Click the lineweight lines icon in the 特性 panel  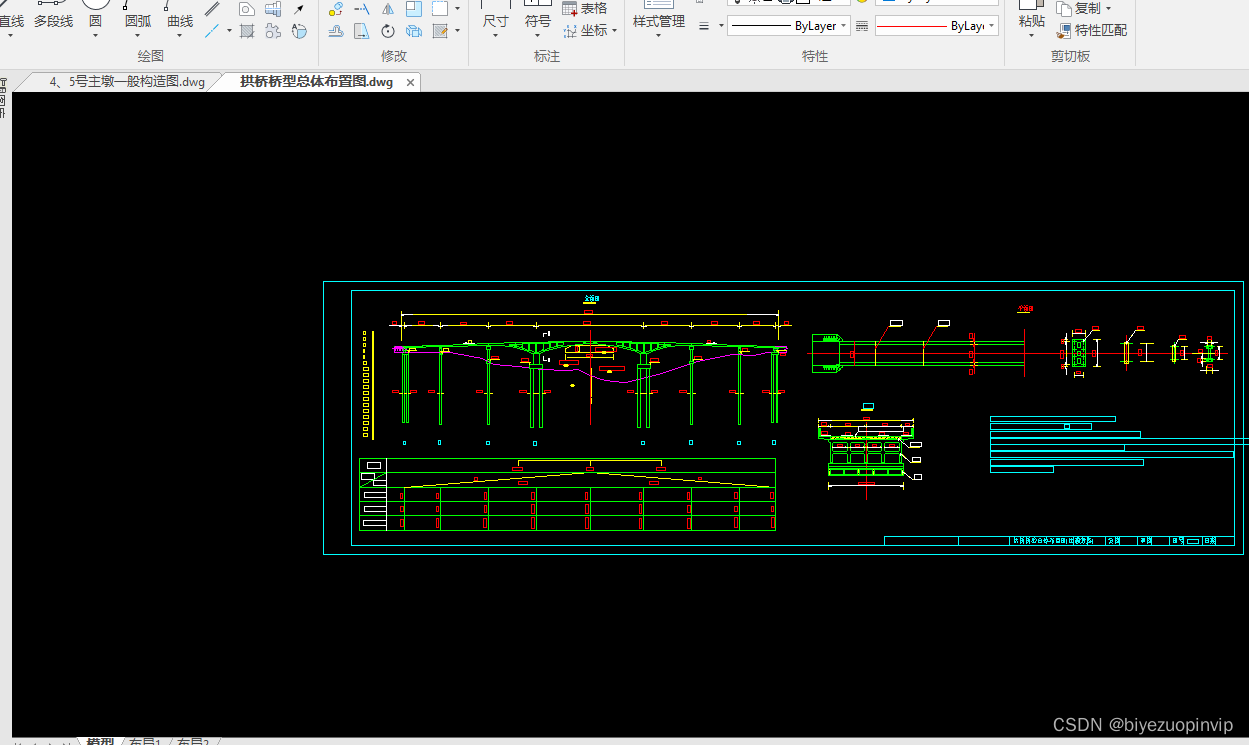704,26
